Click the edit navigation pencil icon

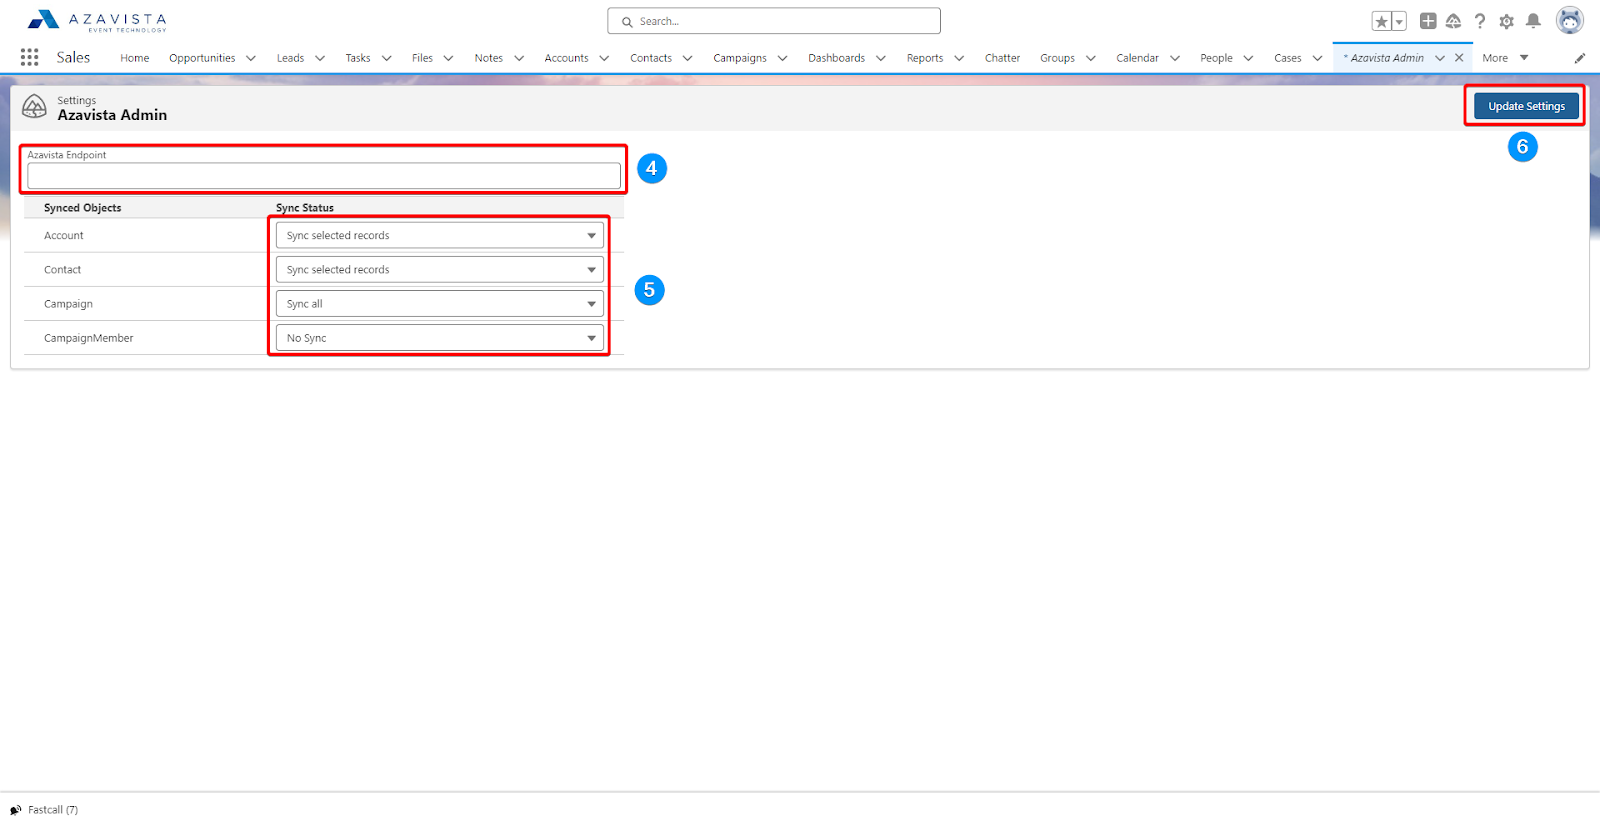tap(1580, 58)
